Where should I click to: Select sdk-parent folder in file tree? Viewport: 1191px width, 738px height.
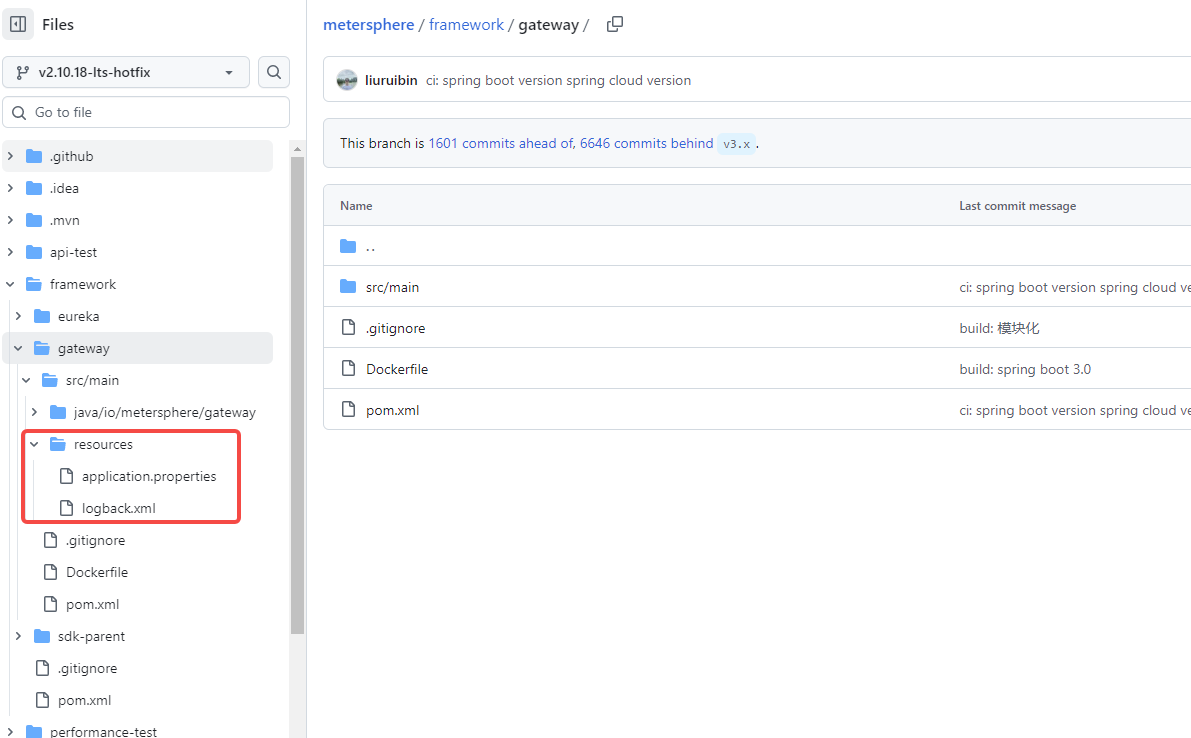click(x=91, y=636)
